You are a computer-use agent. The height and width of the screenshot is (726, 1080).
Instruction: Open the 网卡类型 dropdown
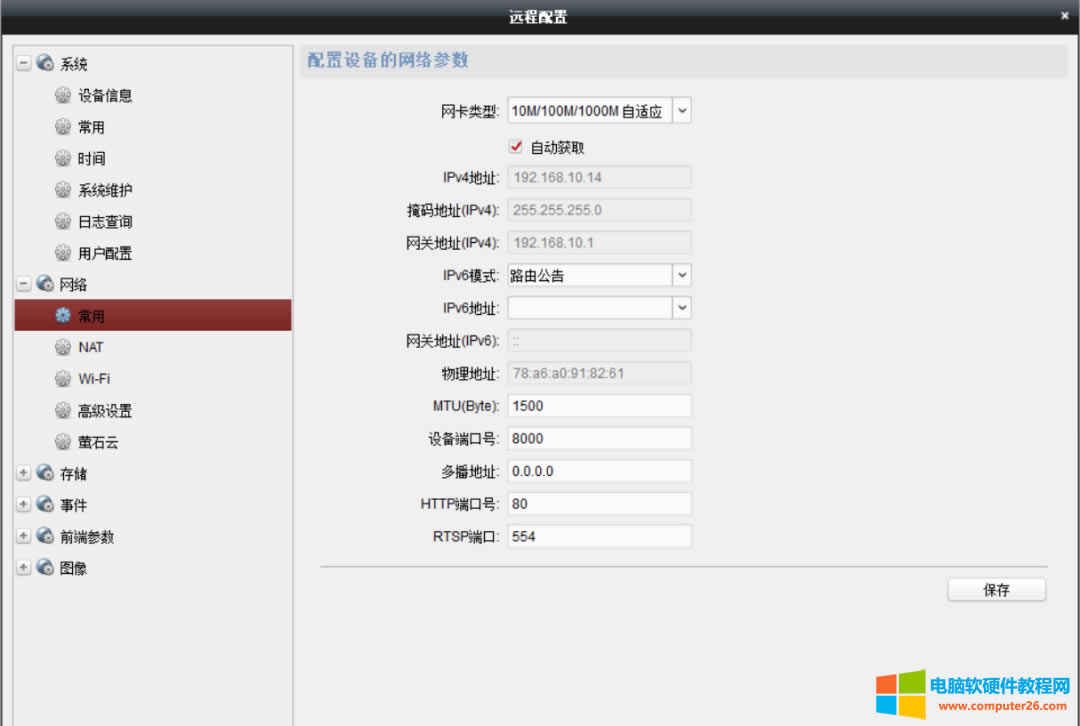[681, 111]
